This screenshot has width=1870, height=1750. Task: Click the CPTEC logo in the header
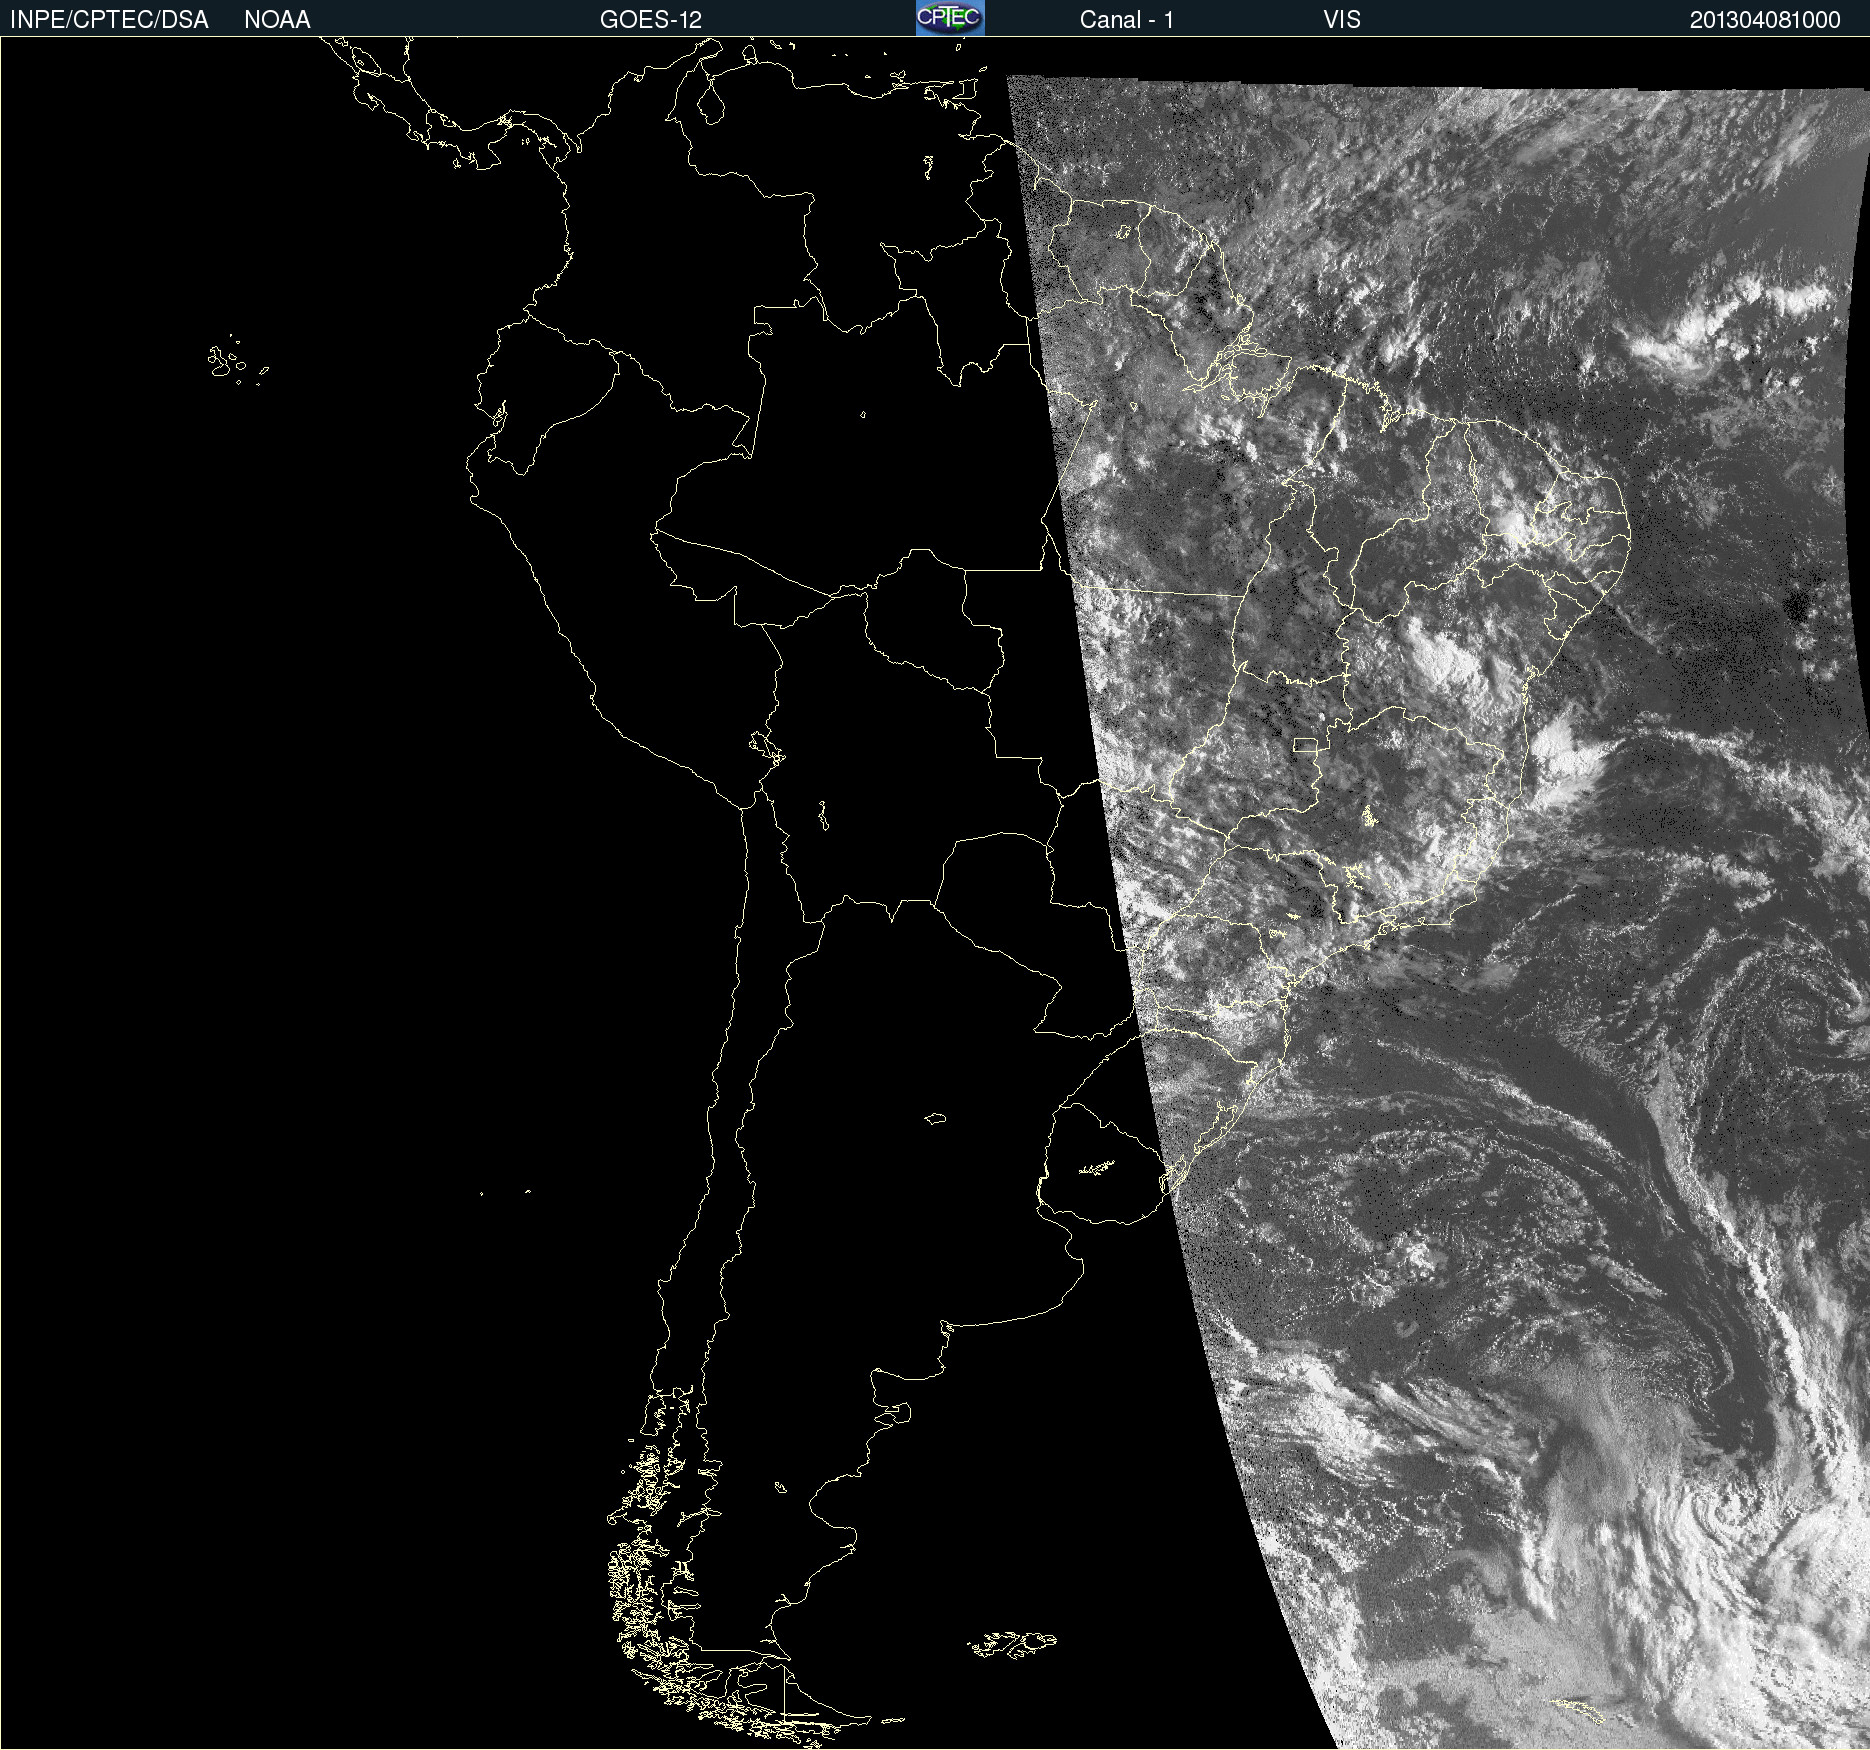(950, 18)
